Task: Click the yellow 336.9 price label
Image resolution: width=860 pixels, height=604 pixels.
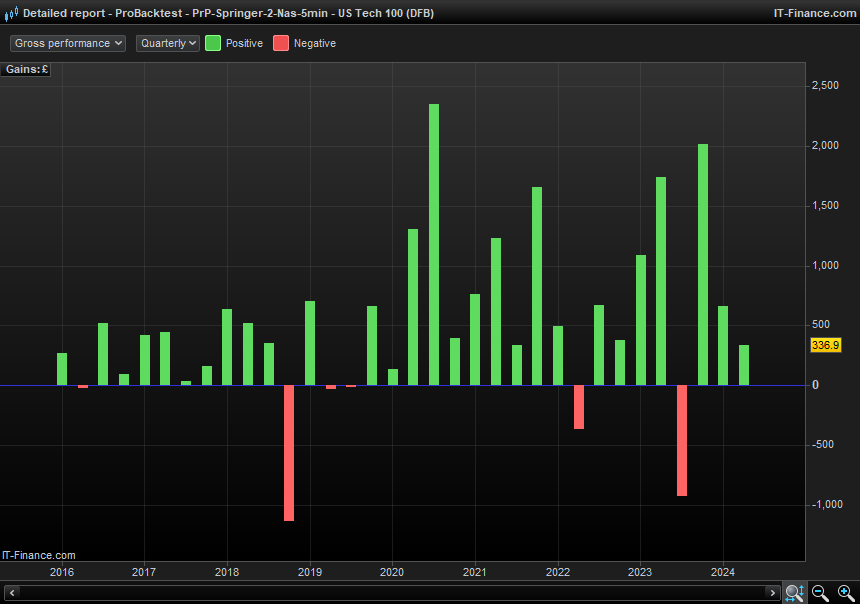Action: point(825,345)
